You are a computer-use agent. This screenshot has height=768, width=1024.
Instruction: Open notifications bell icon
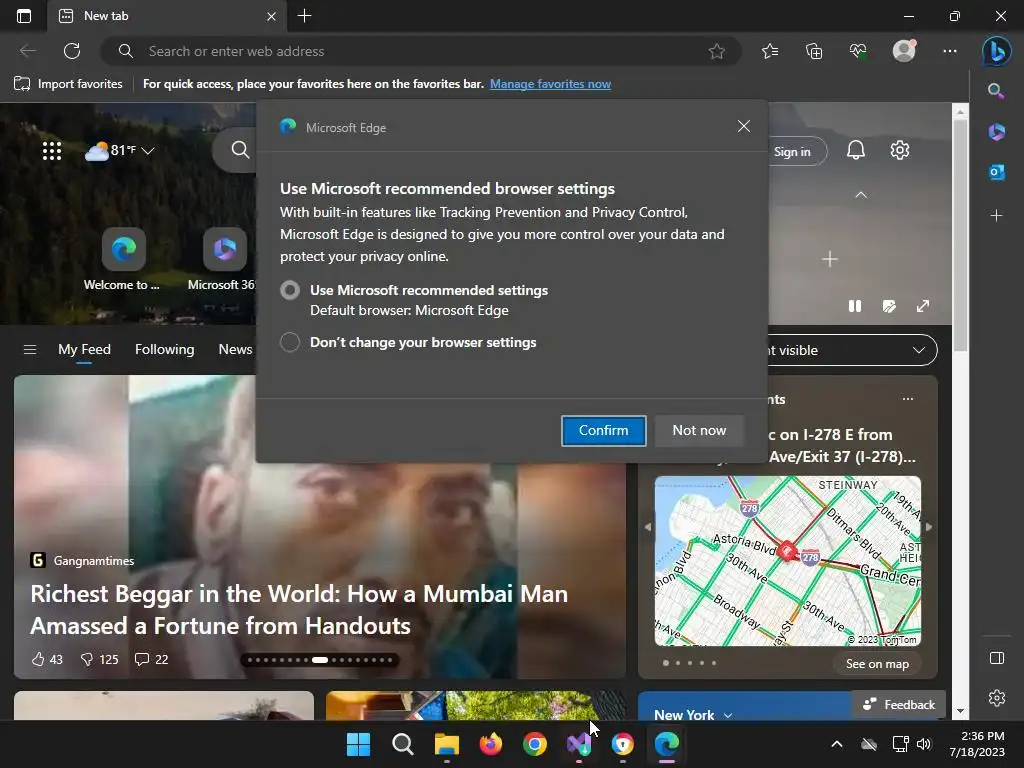856,150
